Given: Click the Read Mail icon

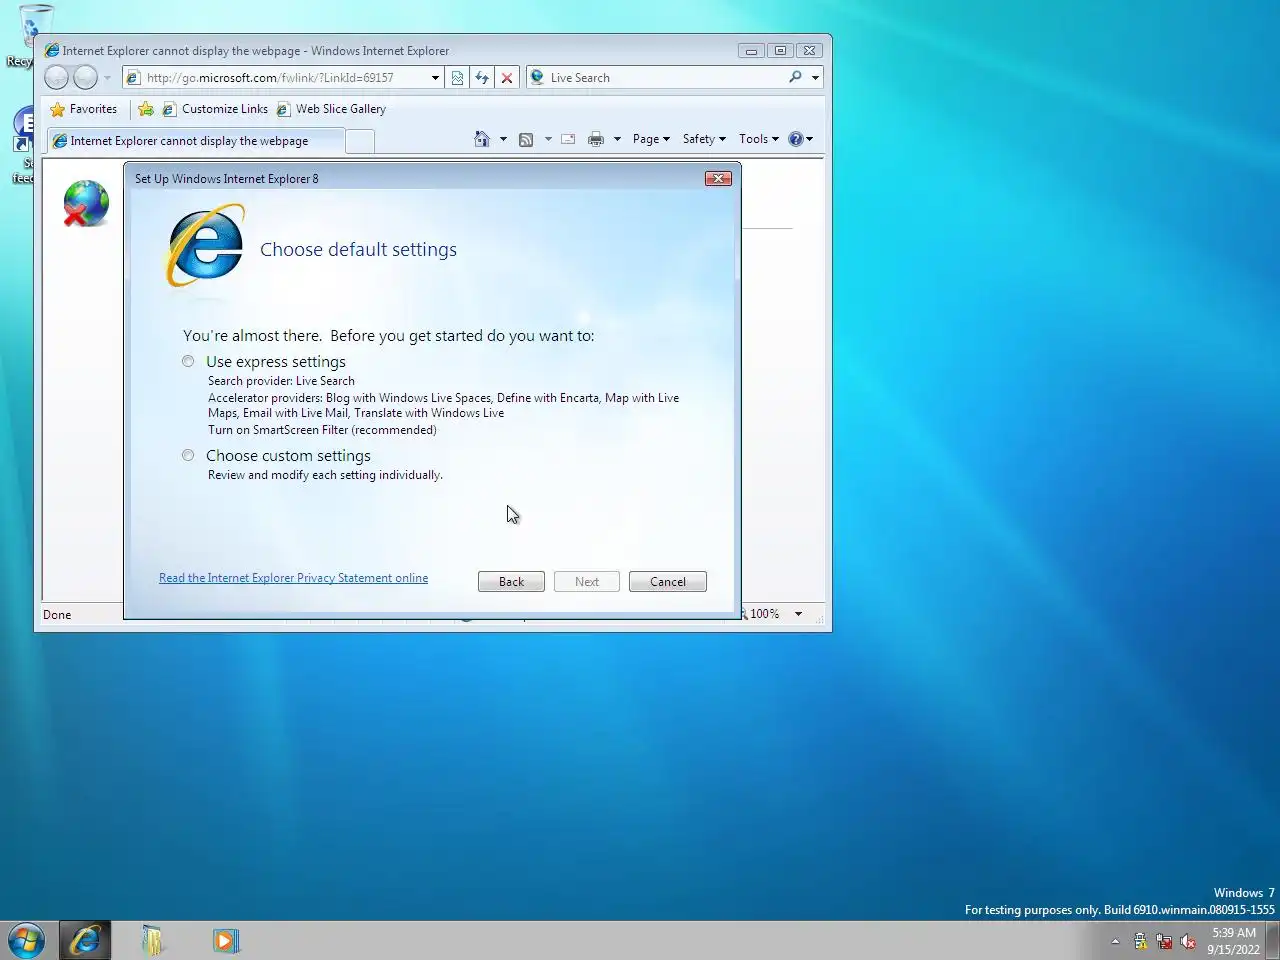Looking at the screenshot, I should tap(568, 139).
